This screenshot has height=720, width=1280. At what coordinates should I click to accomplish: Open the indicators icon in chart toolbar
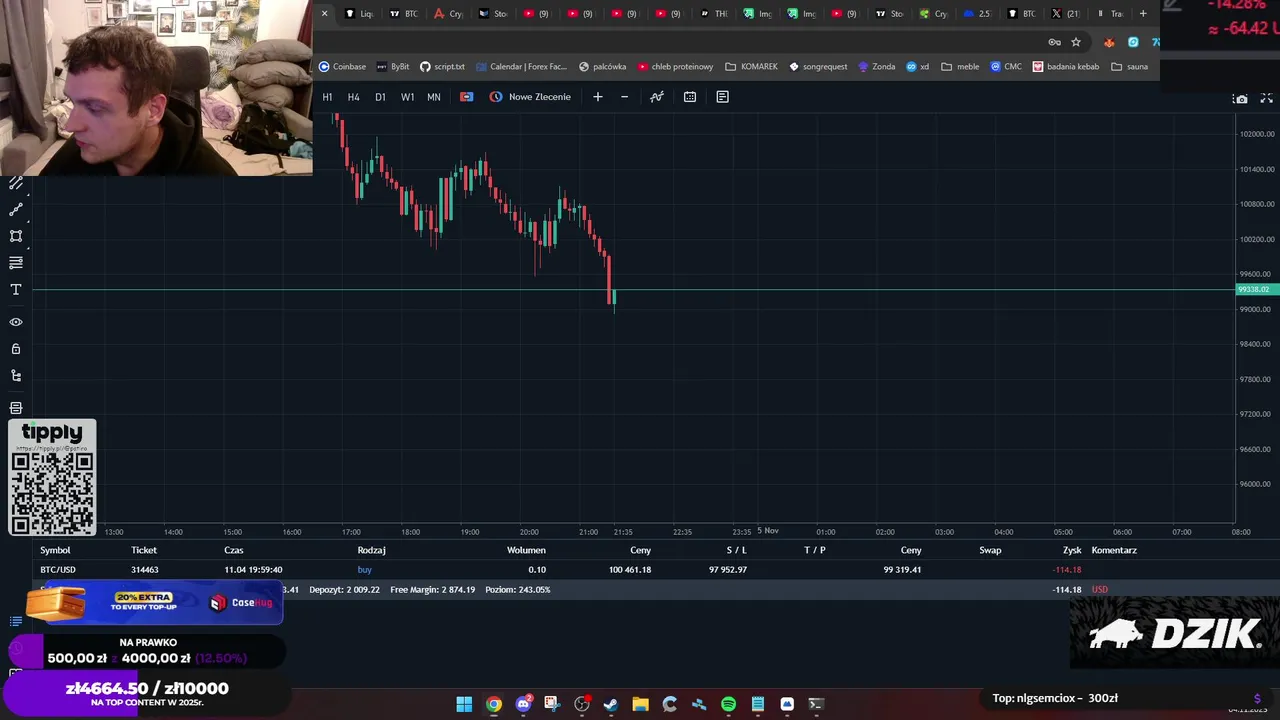tap(657, 97)
